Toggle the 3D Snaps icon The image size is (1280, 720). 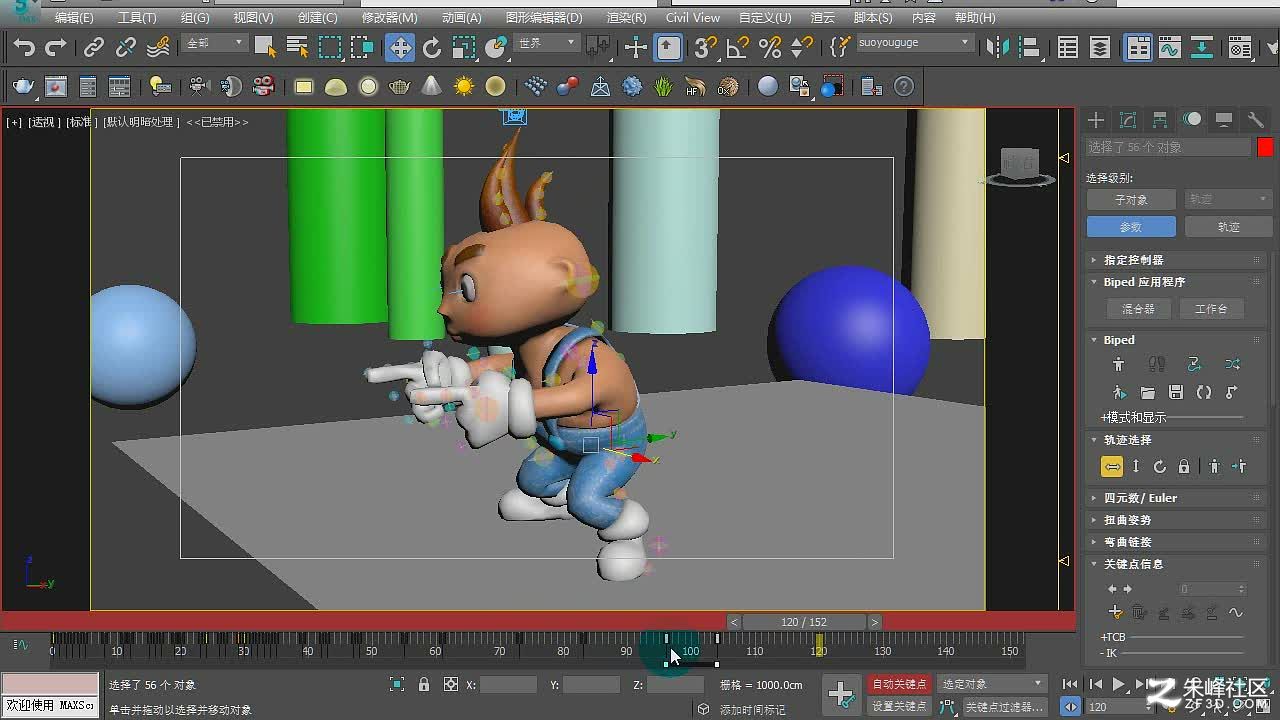pos(706,47)
